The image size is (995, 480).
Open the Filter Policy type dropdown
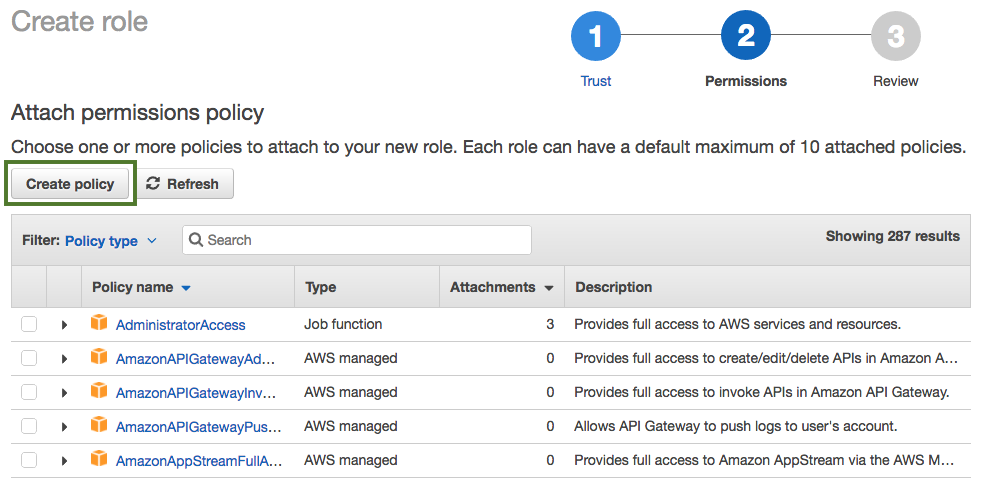(x=110, y=241)
